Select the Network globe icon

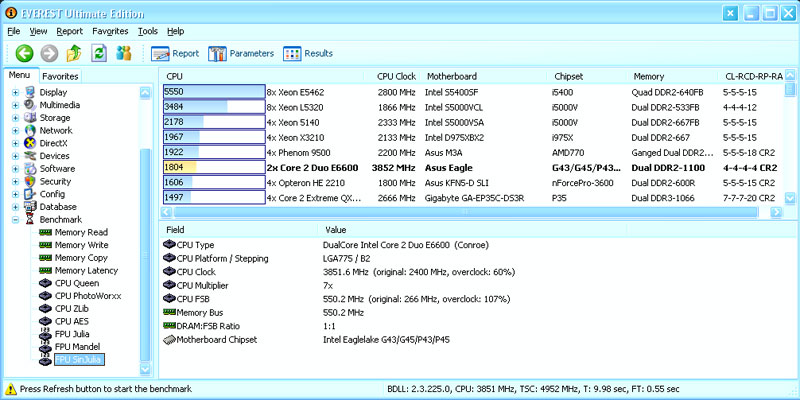30,131
